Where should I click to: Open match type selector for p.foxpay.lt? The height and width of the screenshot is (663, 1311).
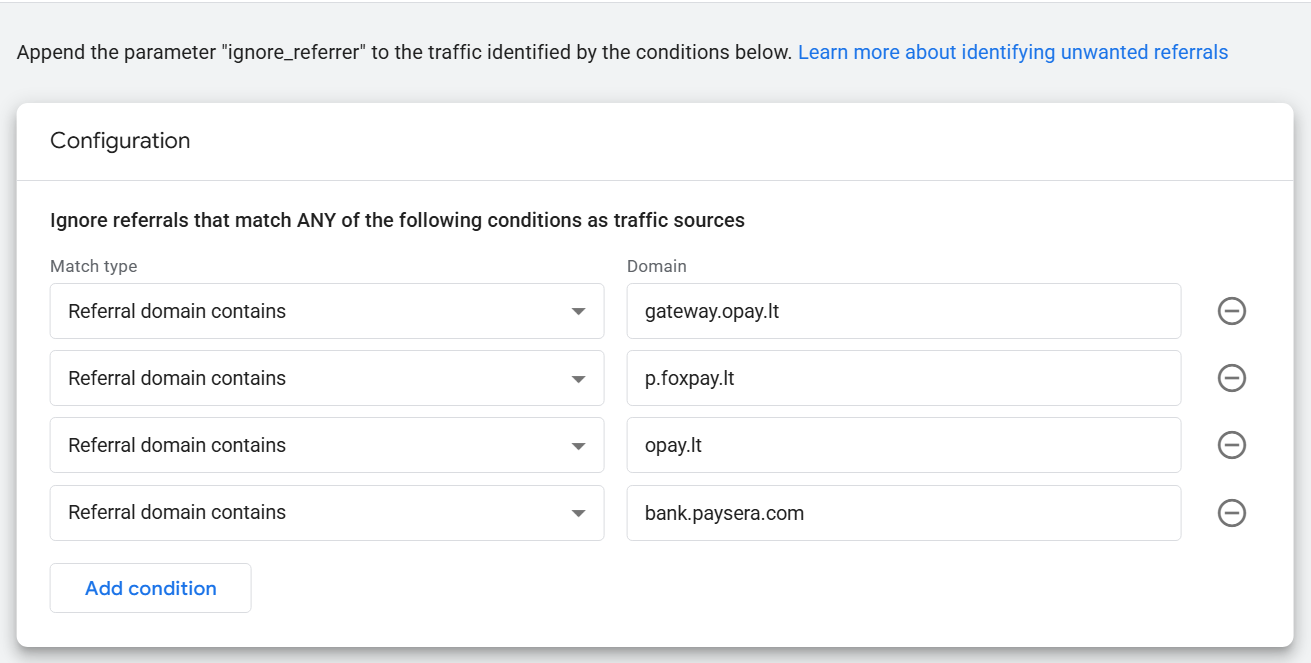click(x=327, y=378)
